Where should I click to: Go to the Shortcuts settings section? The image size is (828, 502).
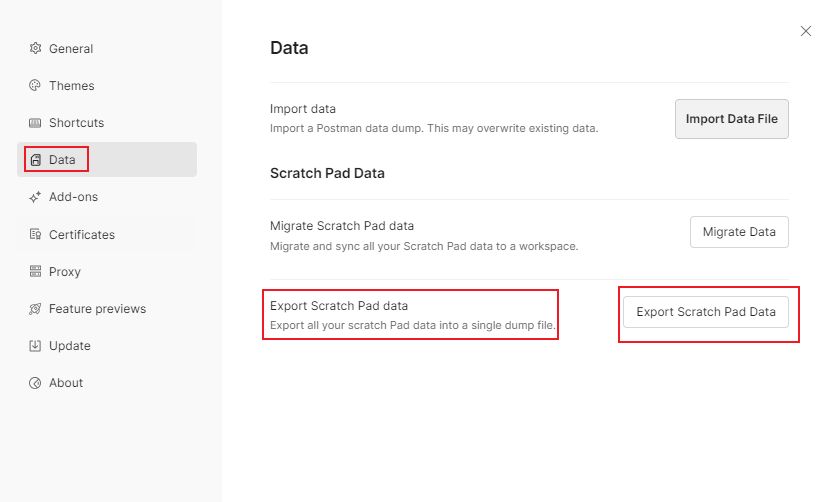76,123
